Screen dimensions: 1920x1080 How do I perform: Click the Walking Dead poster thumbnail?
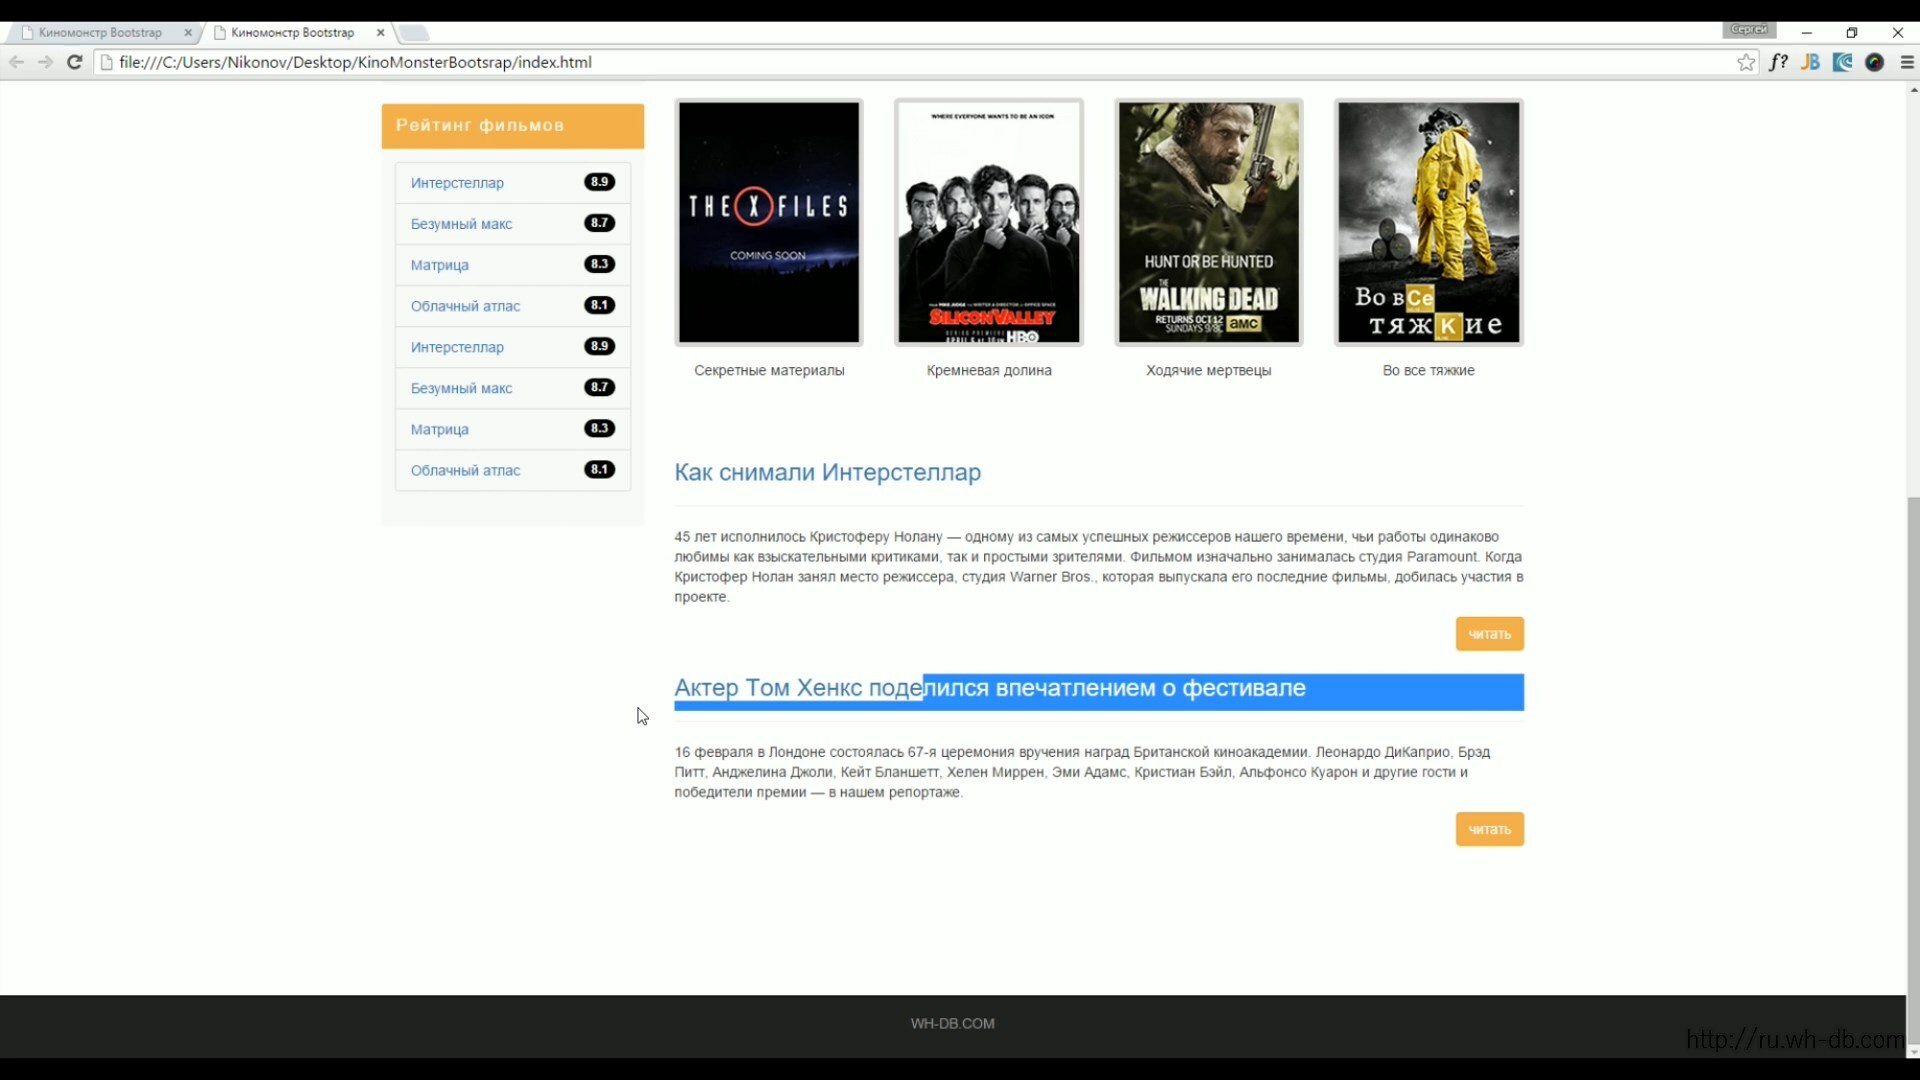coord(1209,222)
